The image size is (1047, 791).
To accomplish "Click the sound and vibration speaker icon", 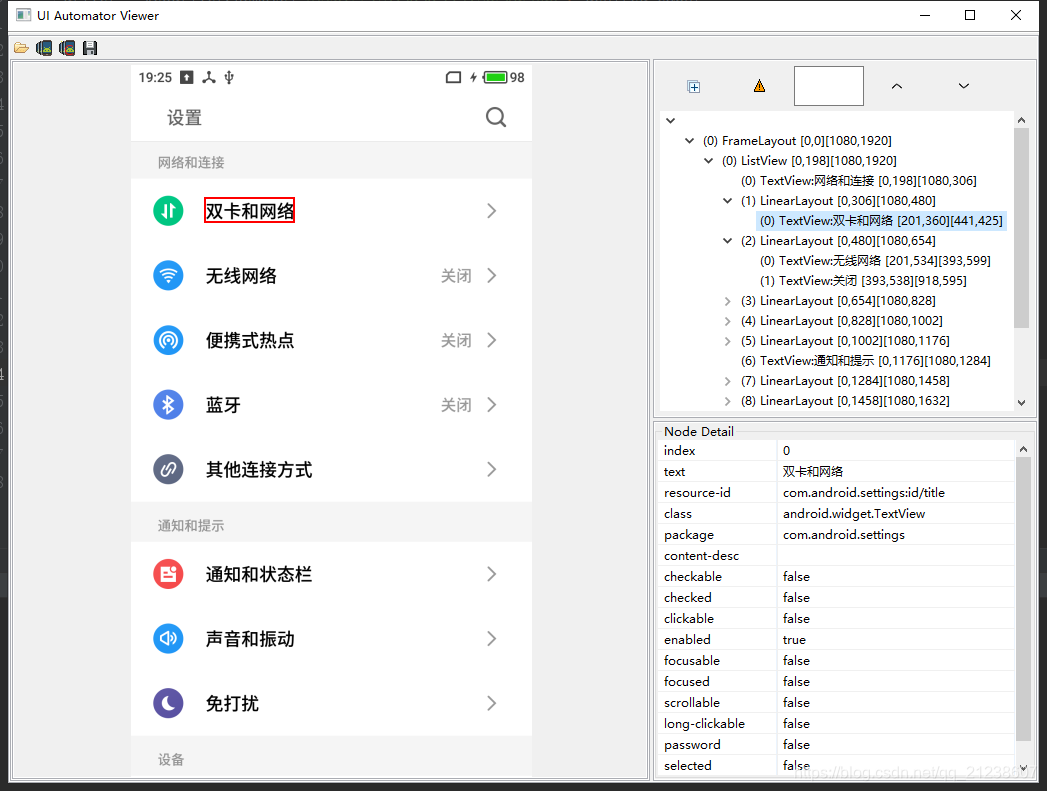I will coord(168,639).
